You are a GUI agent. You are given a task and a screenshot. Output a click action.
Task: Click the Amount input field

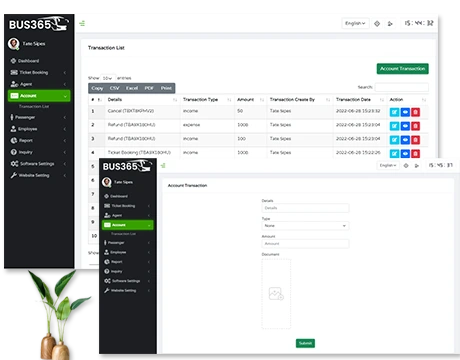click(x=305, y=244)
